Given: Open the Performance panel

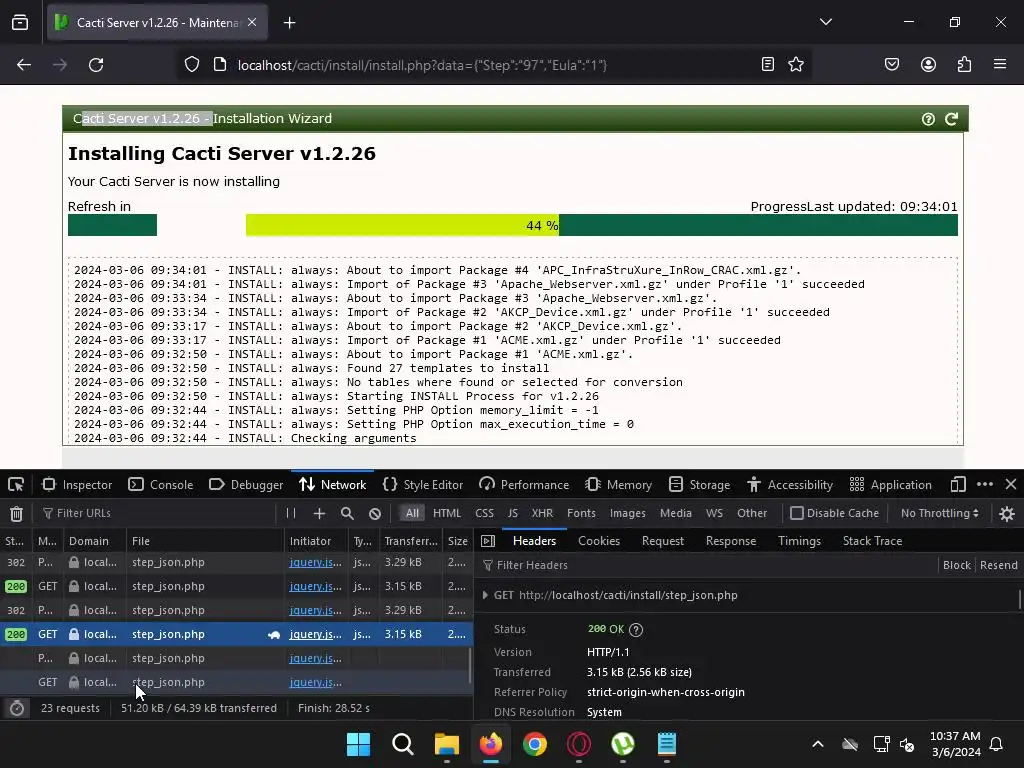Looking at the screenshot, I should click(x=524, y=485).
